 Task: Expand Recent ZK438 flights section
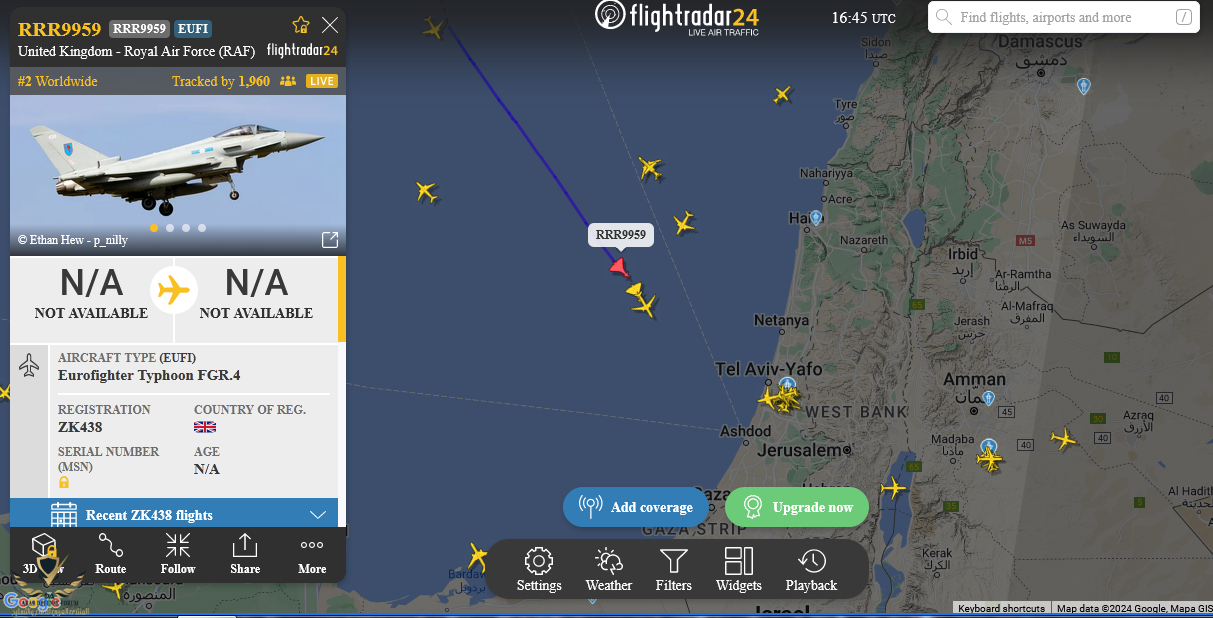point(174,515)
